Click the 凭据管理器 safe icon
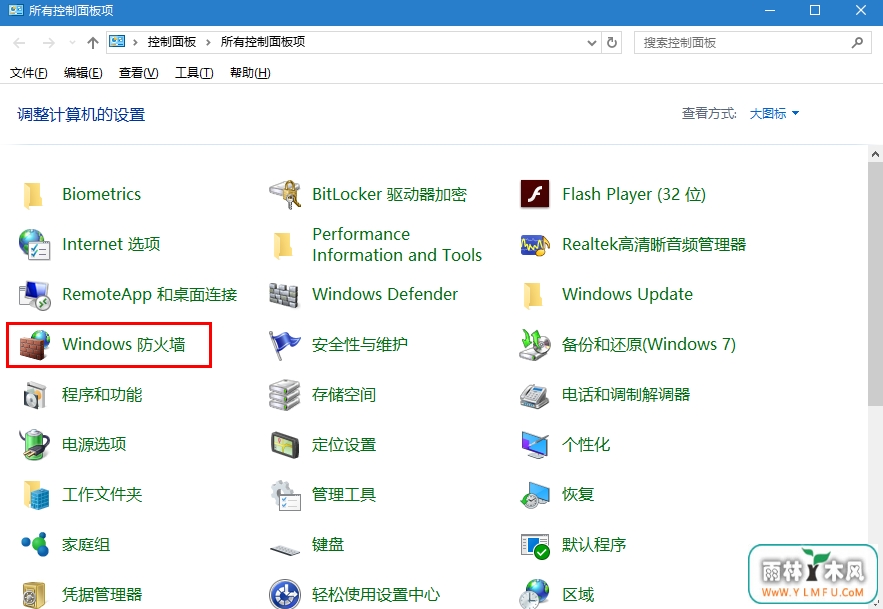This screenshot has height=609, width=883. [x=34, y=595]
